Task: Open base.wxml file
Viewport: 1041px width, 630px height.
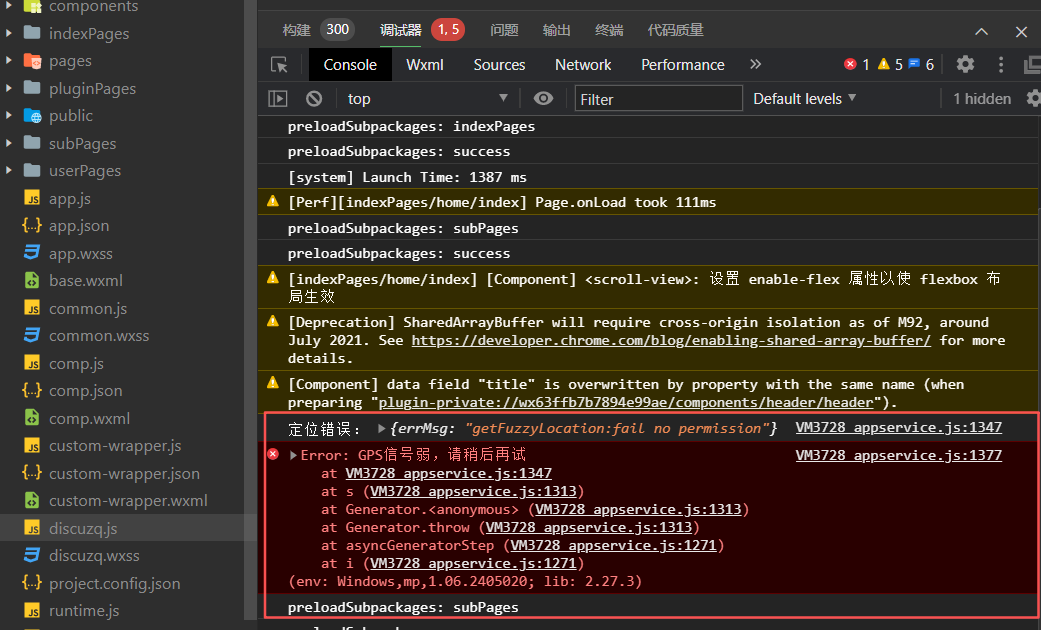Action: 86,281
